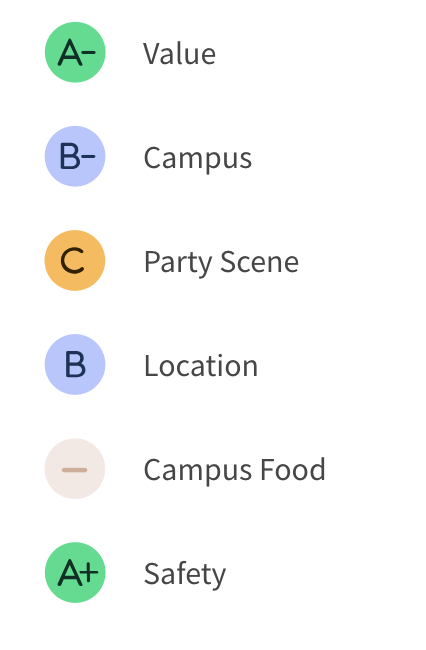Click the A- grade badge for Value
The image size is (426, 650).
[x=75, y=53]
